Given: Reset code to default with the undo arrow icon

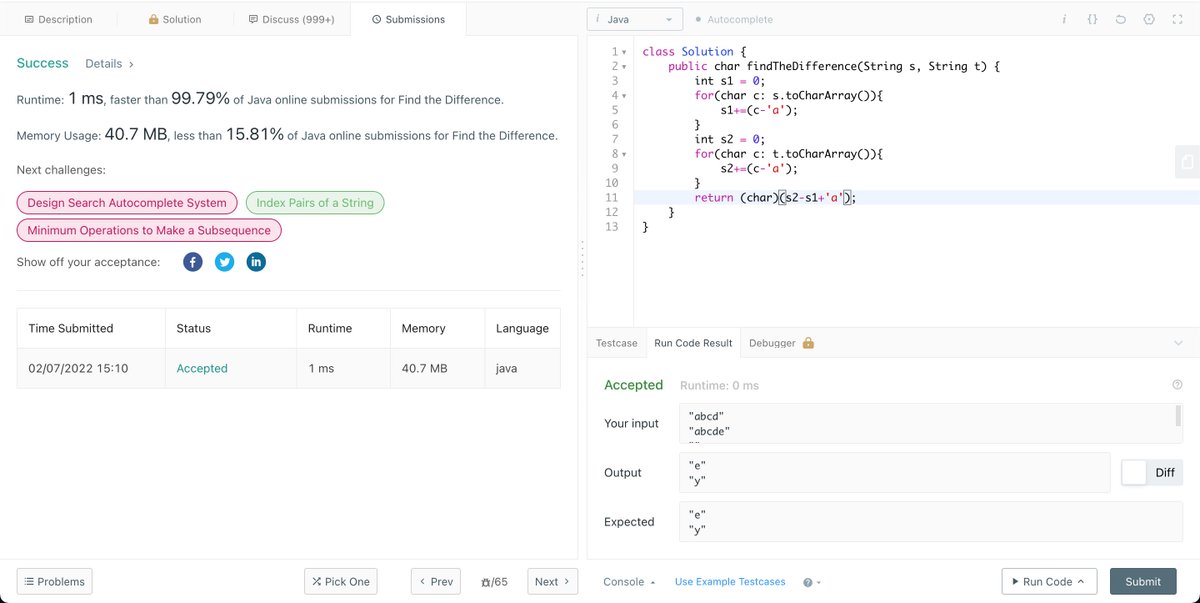Looking at the screenshot, I should coord(1120,19).
